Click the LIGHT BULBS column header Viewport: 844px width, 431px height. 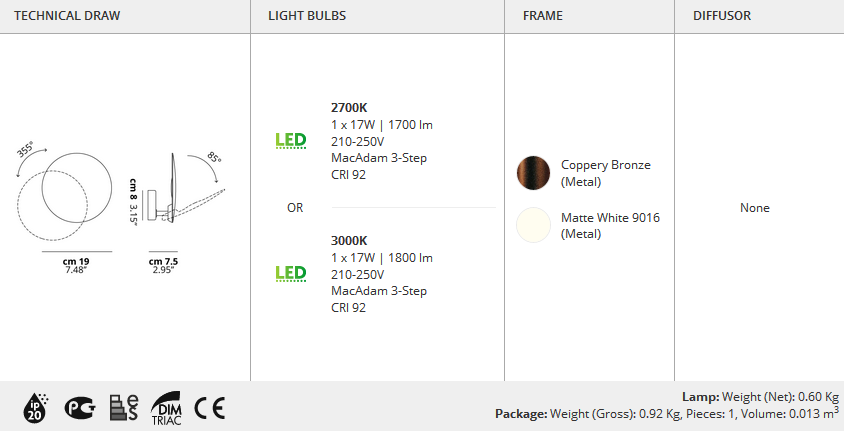tap(307, 16)
